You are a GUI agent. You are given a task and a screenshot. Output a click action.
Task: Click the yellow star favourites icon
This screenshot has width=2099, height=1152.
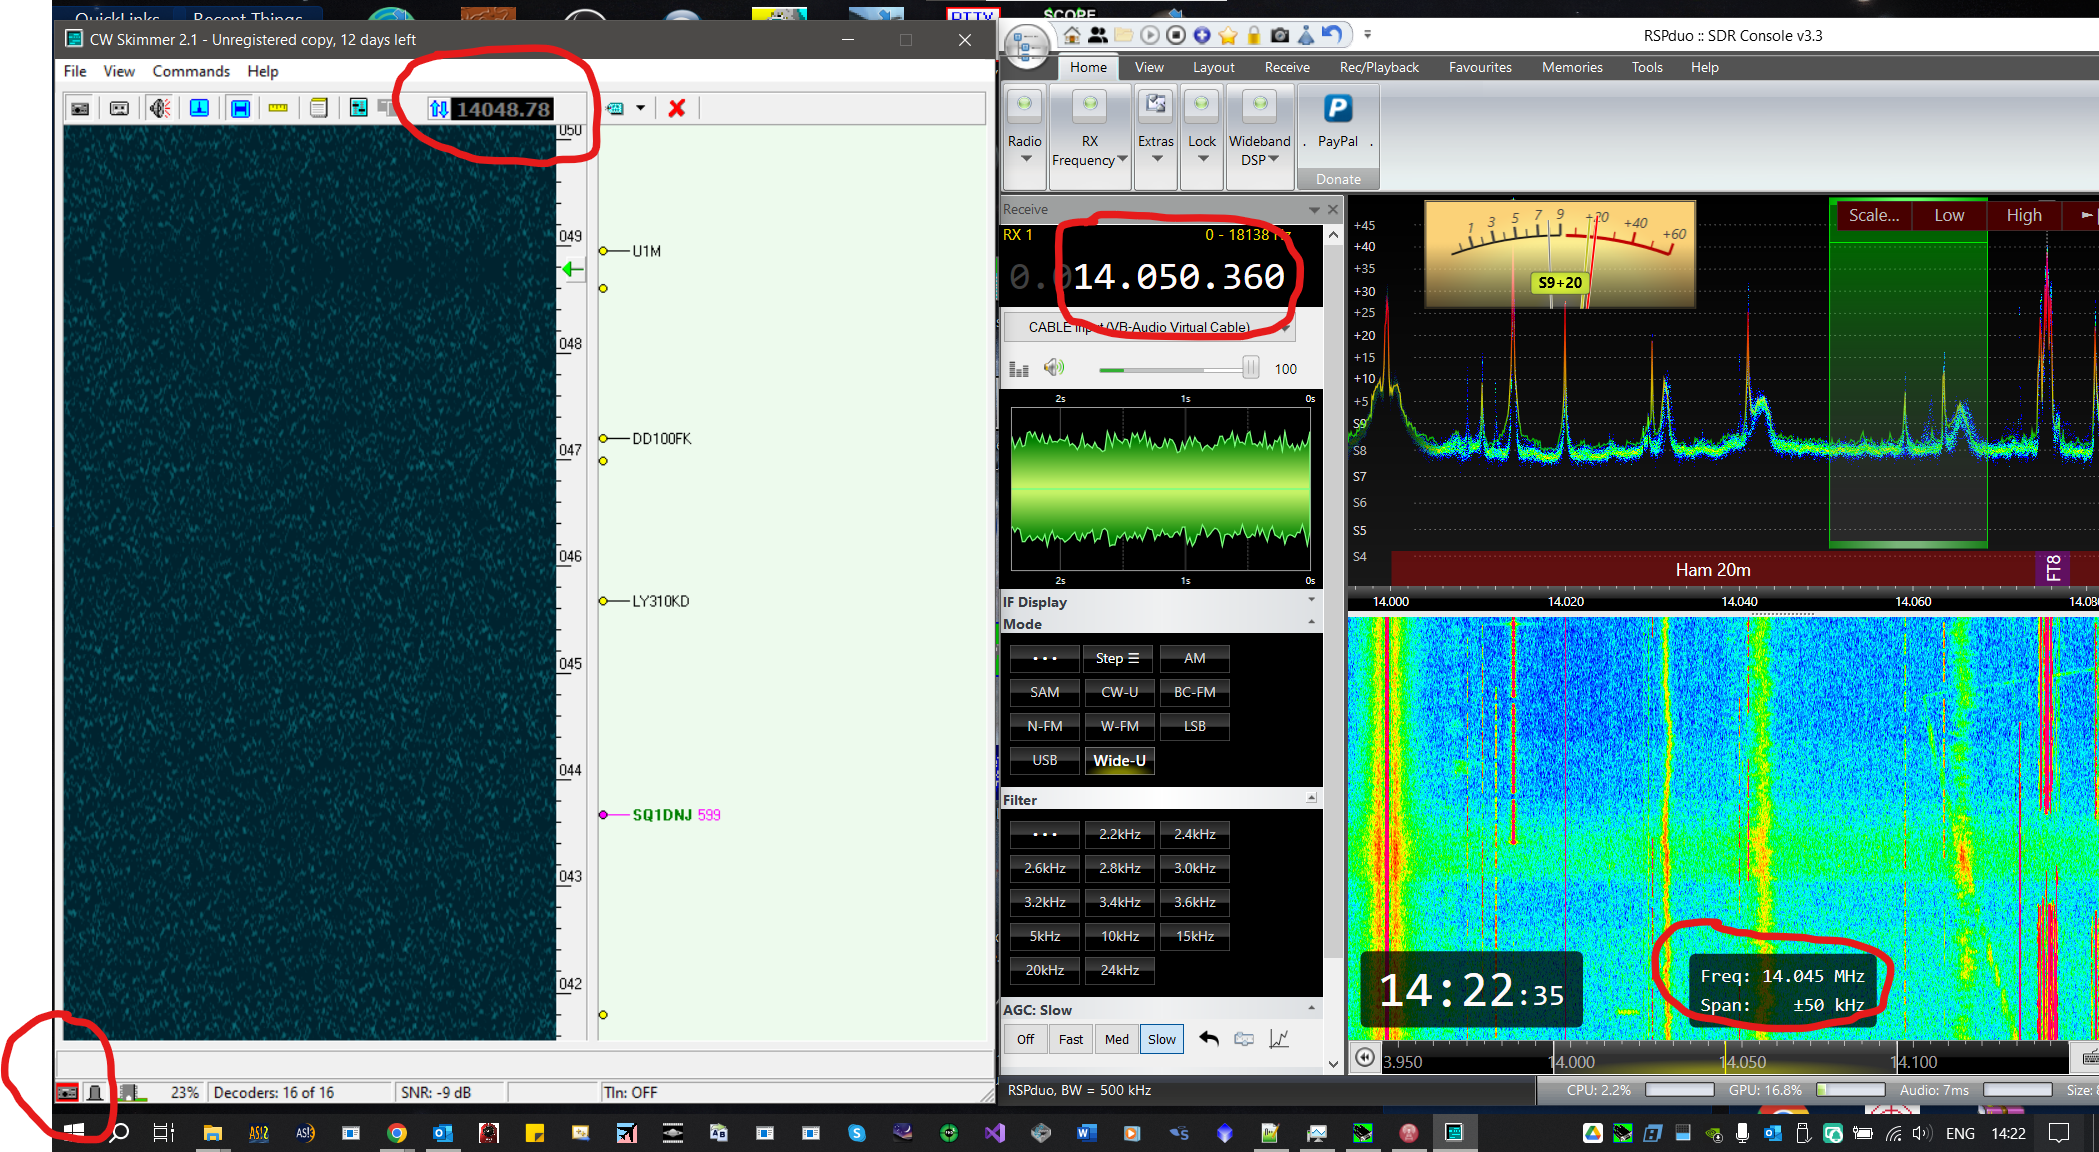click(x=1228, y=36)
